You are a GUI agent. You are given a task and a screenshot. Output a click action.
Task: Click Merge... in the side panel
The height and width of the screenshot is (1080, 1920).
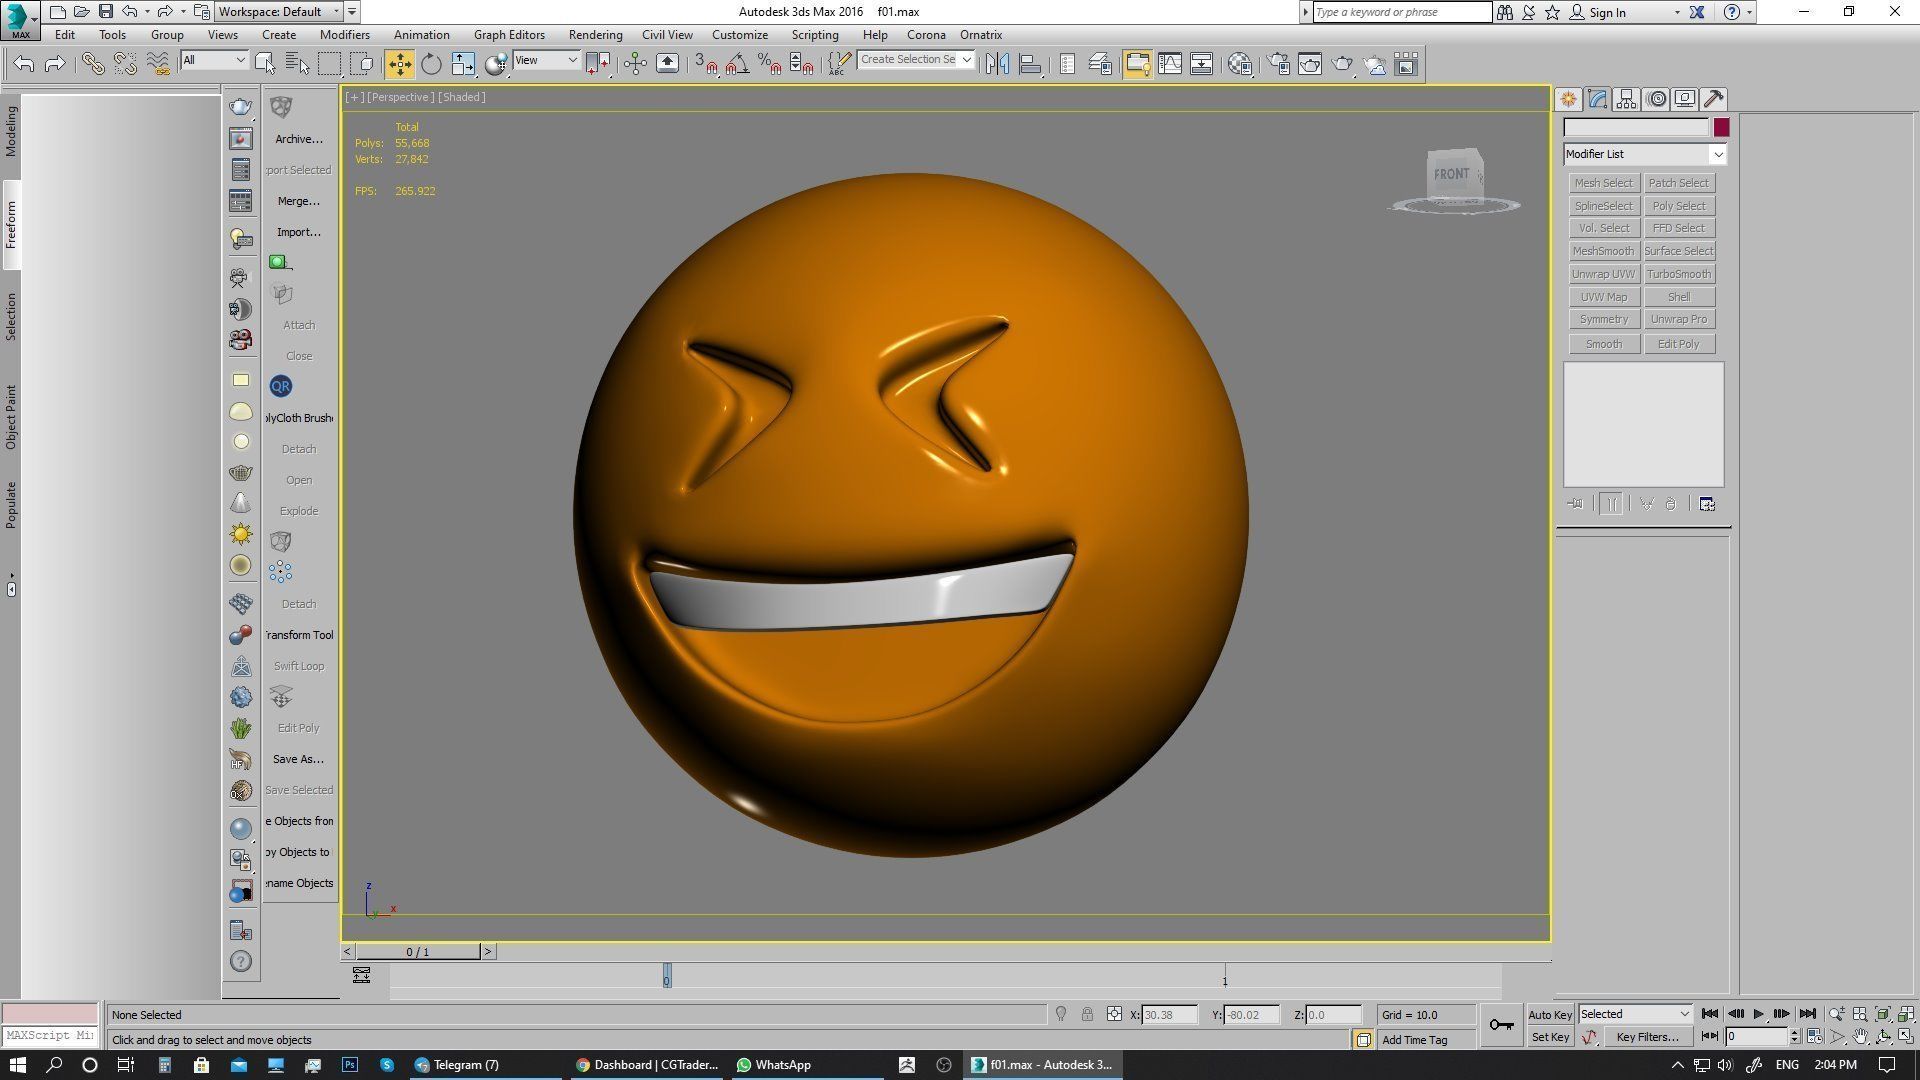(298, 201)
